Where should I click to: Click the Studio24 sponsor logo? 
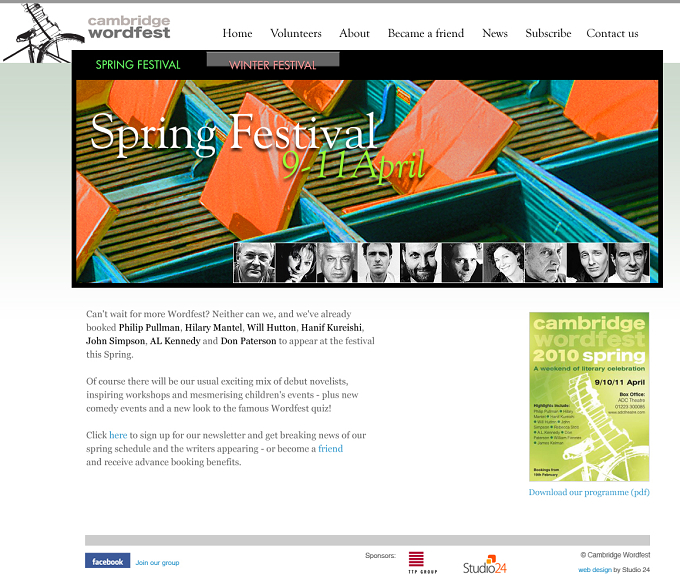click(485, 565)
